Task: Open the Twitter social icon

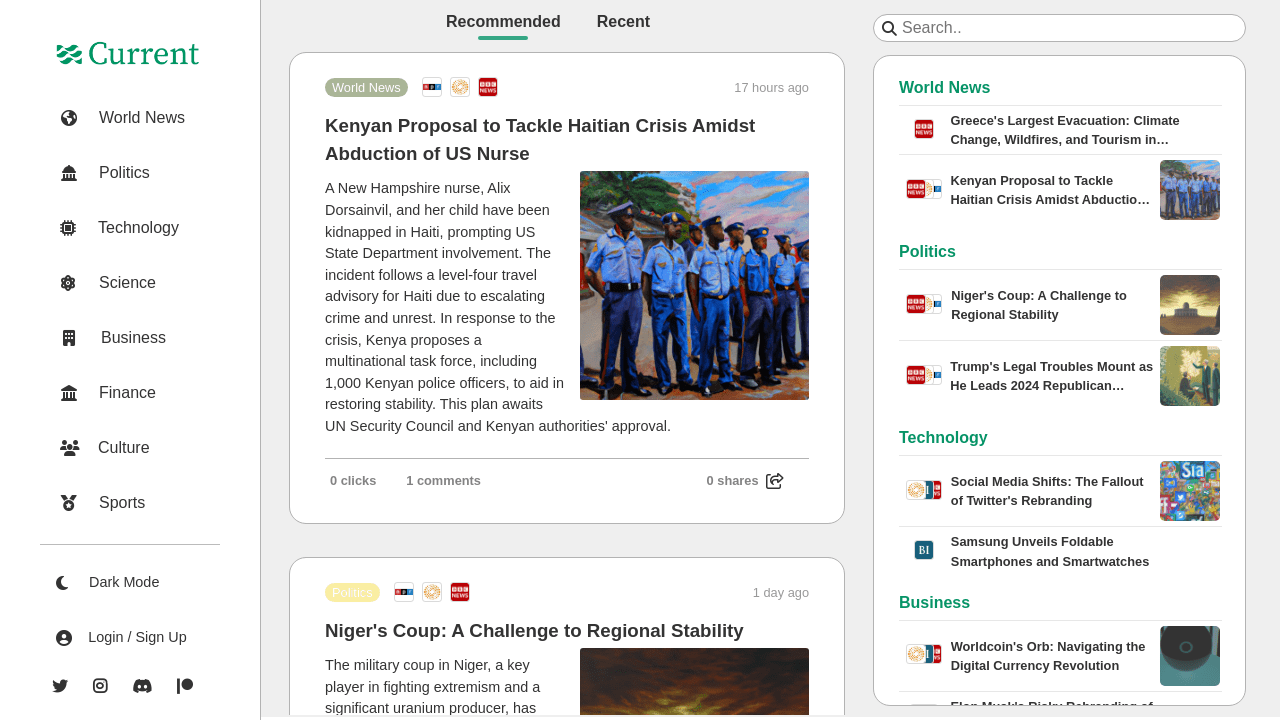Action: (x=60, y=686)
